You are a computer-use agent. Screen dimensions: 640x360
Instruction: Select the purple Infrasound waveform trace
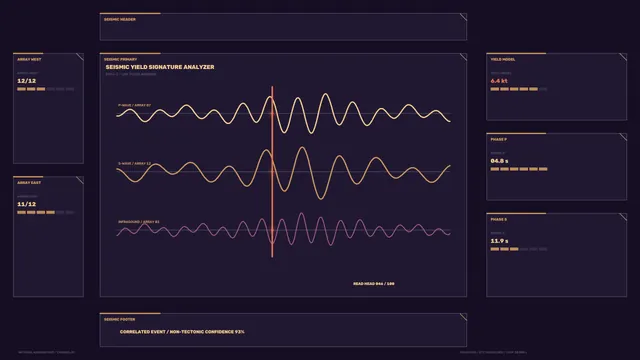[283, 229]
